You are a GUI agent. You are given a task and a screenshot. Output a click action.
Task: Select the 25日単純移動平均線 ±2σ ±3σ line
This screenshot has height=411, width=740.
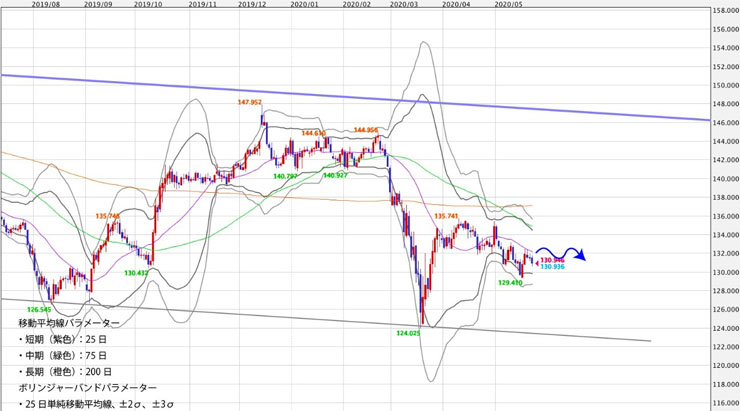click(x=97, y=404)
